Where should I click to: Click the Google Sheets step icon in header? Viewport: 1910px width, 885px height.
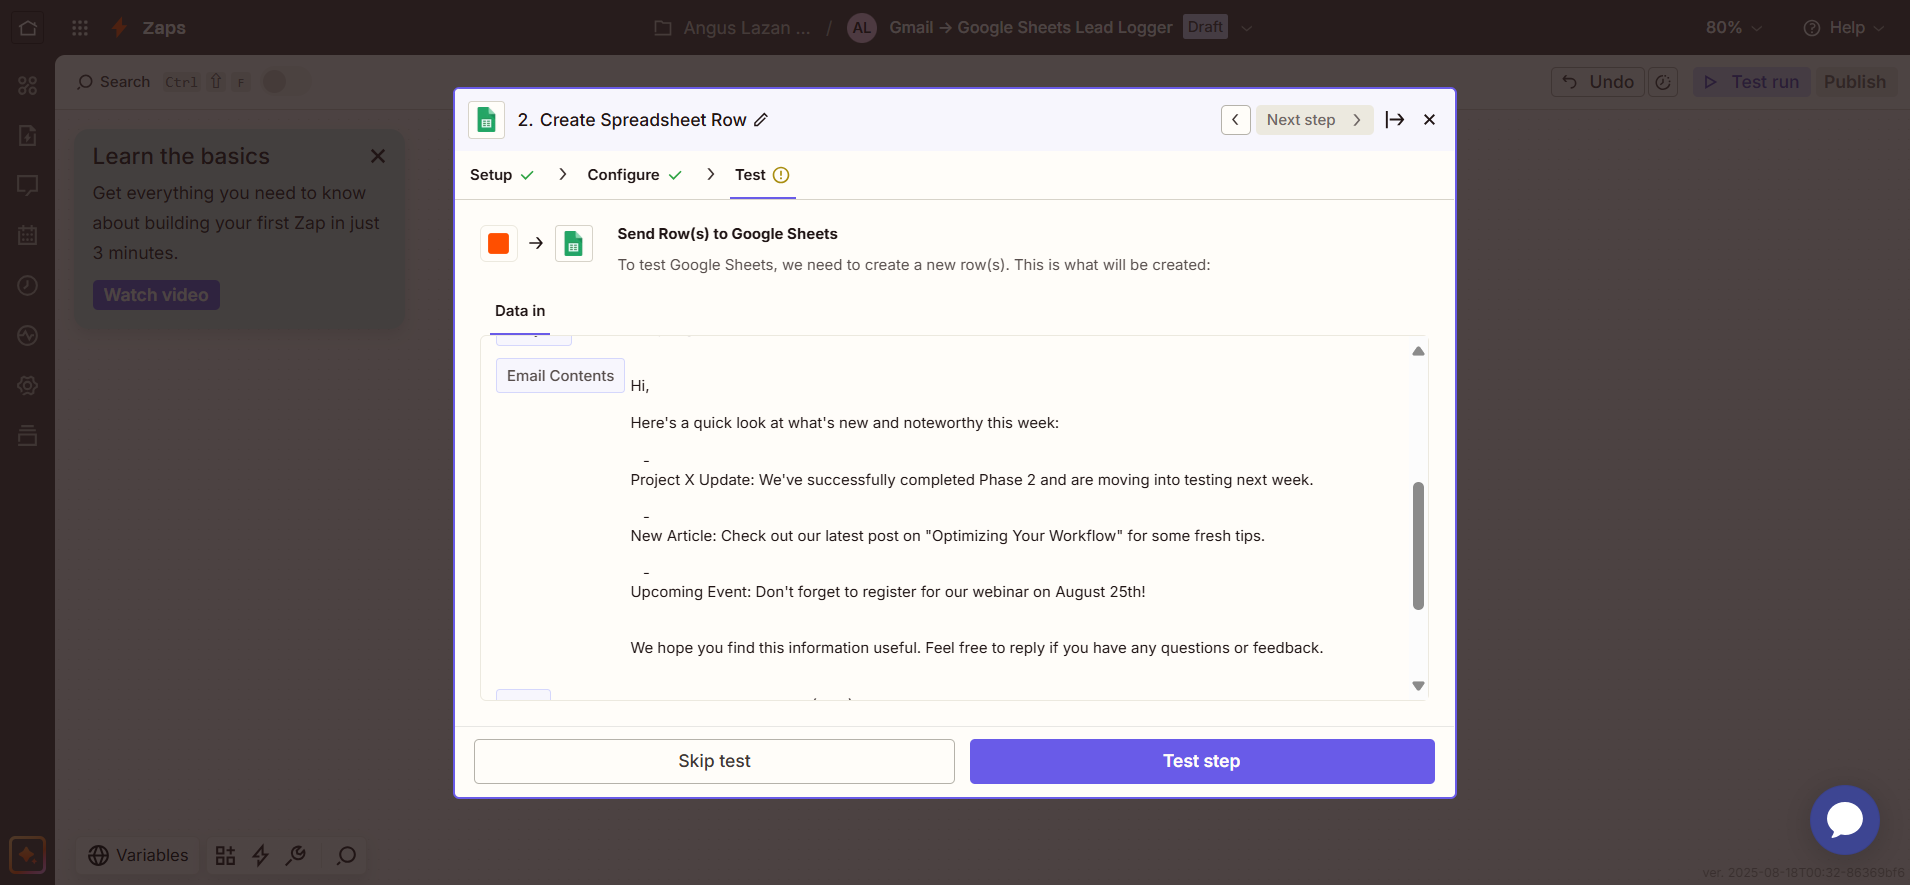click(x=486, y=120)
